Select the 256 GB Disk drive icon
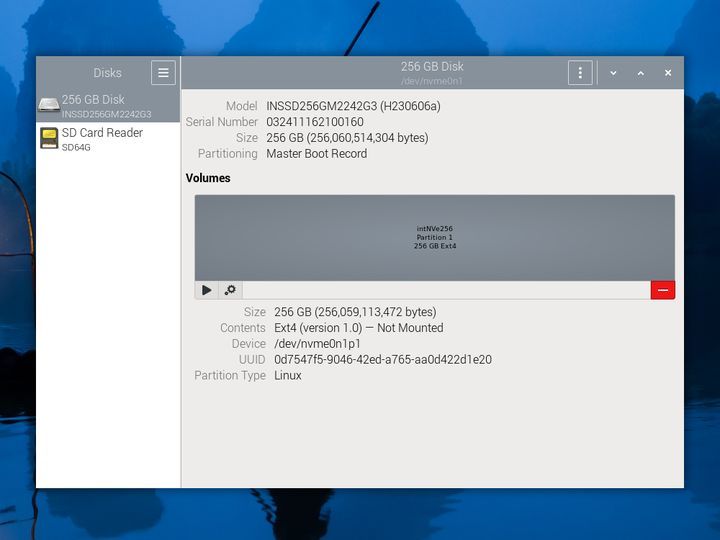 [x=49, y=105]
